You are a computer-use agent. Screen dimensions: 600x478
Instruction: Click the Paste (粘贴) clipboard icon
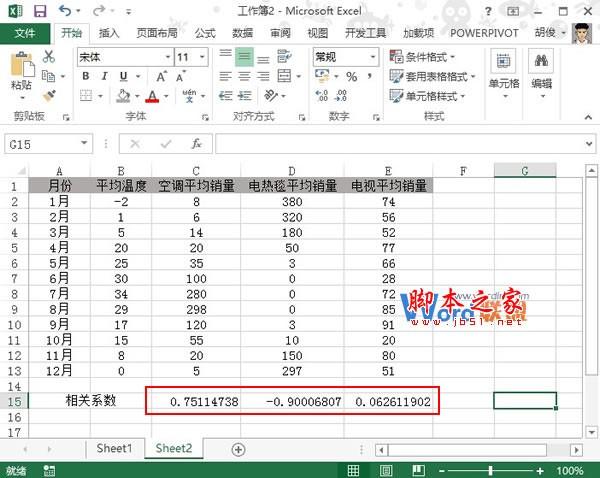click(x=22, y=64)
